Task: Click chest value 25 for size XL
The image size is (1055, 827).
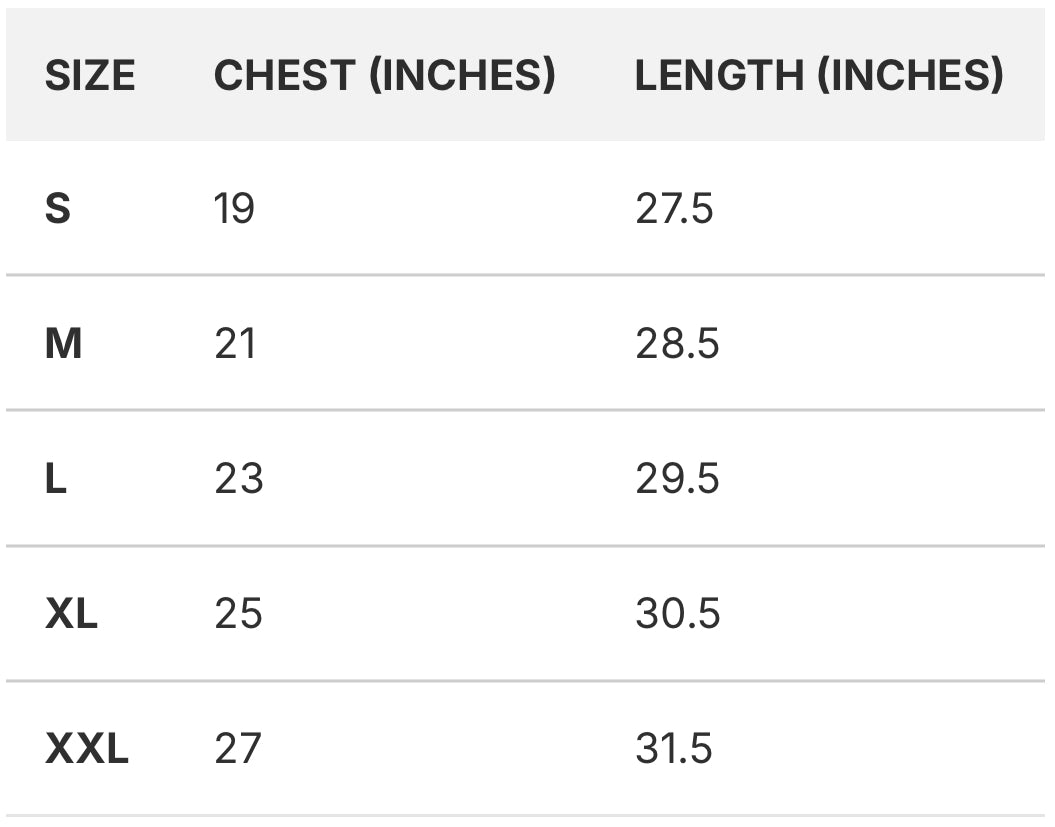Action: click(x=238, y=613)
